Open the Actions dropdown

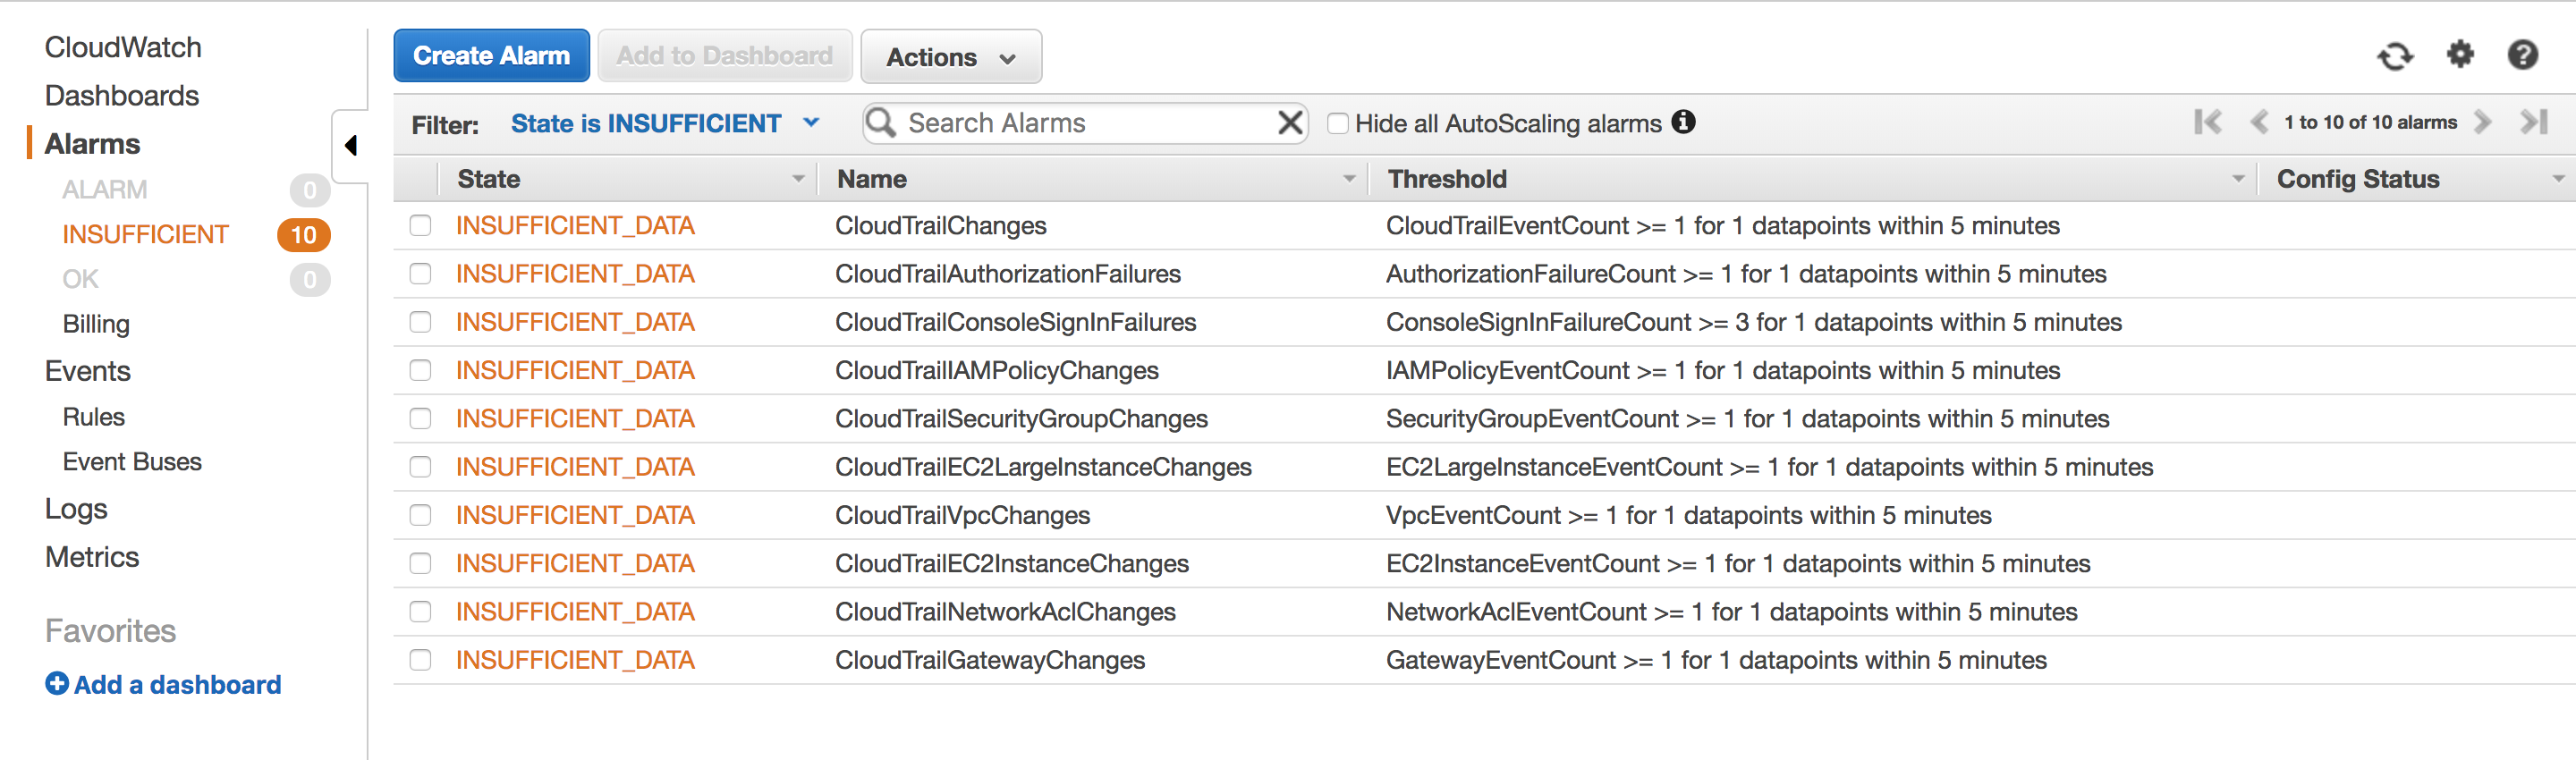click(950, 57)
